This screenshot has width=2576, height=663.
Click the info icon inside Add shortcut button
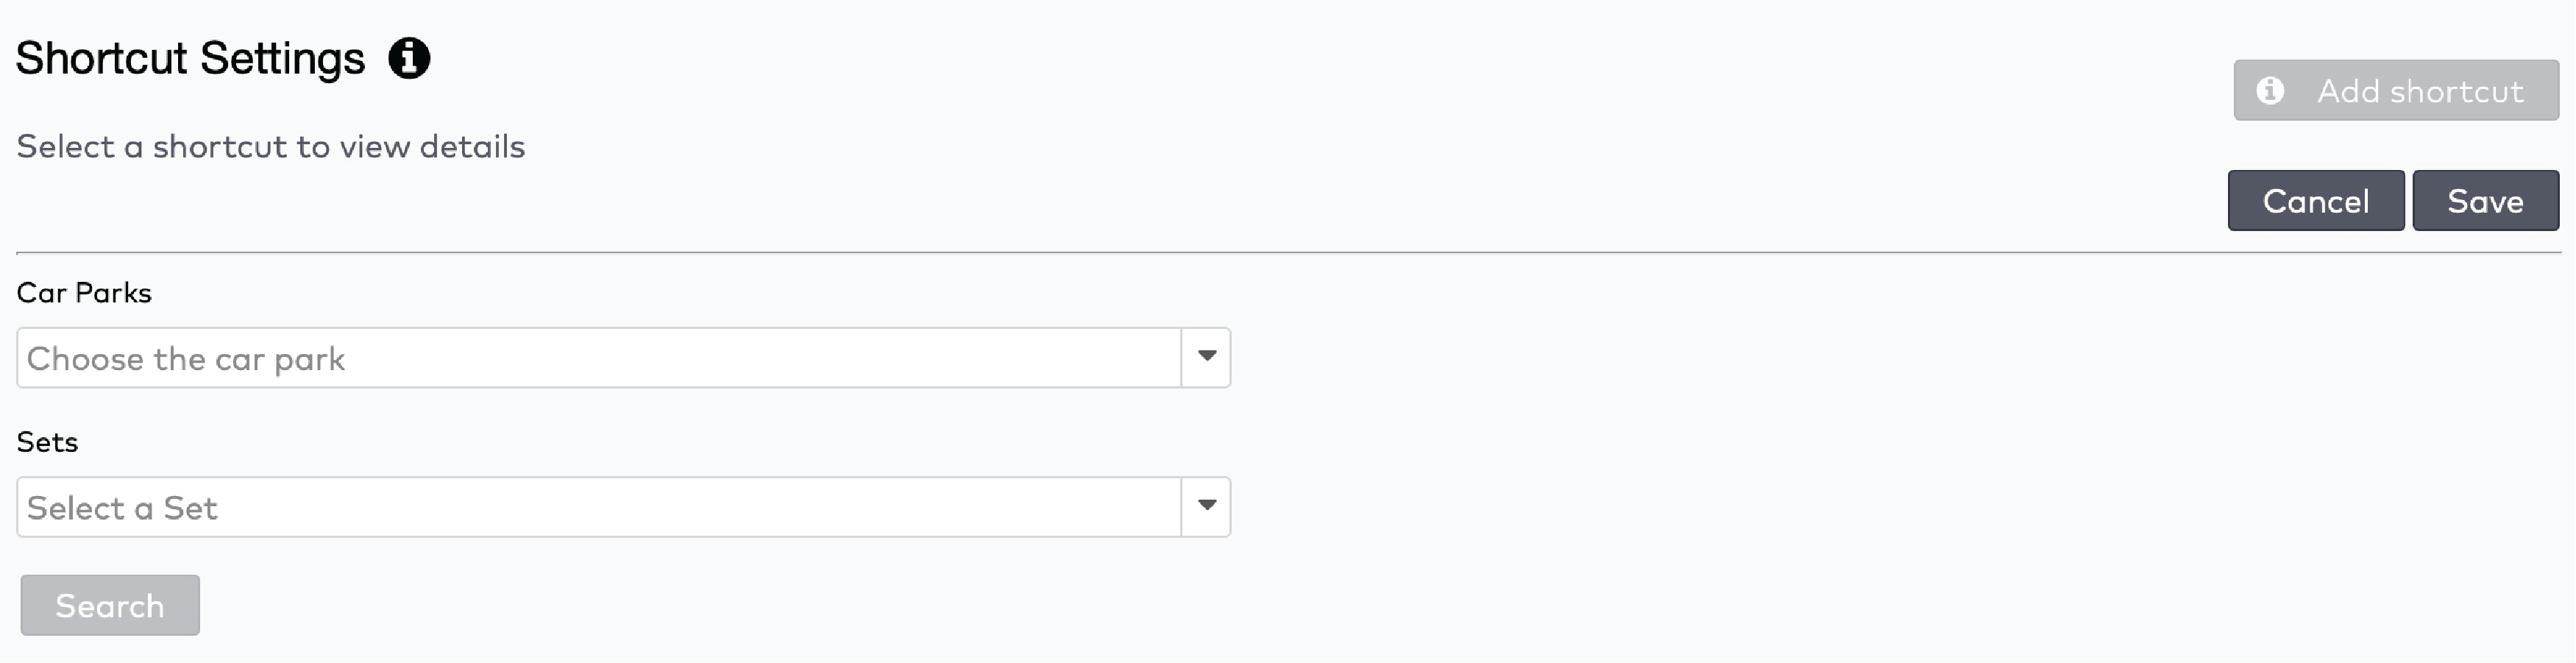click(x=2271, y=91)
